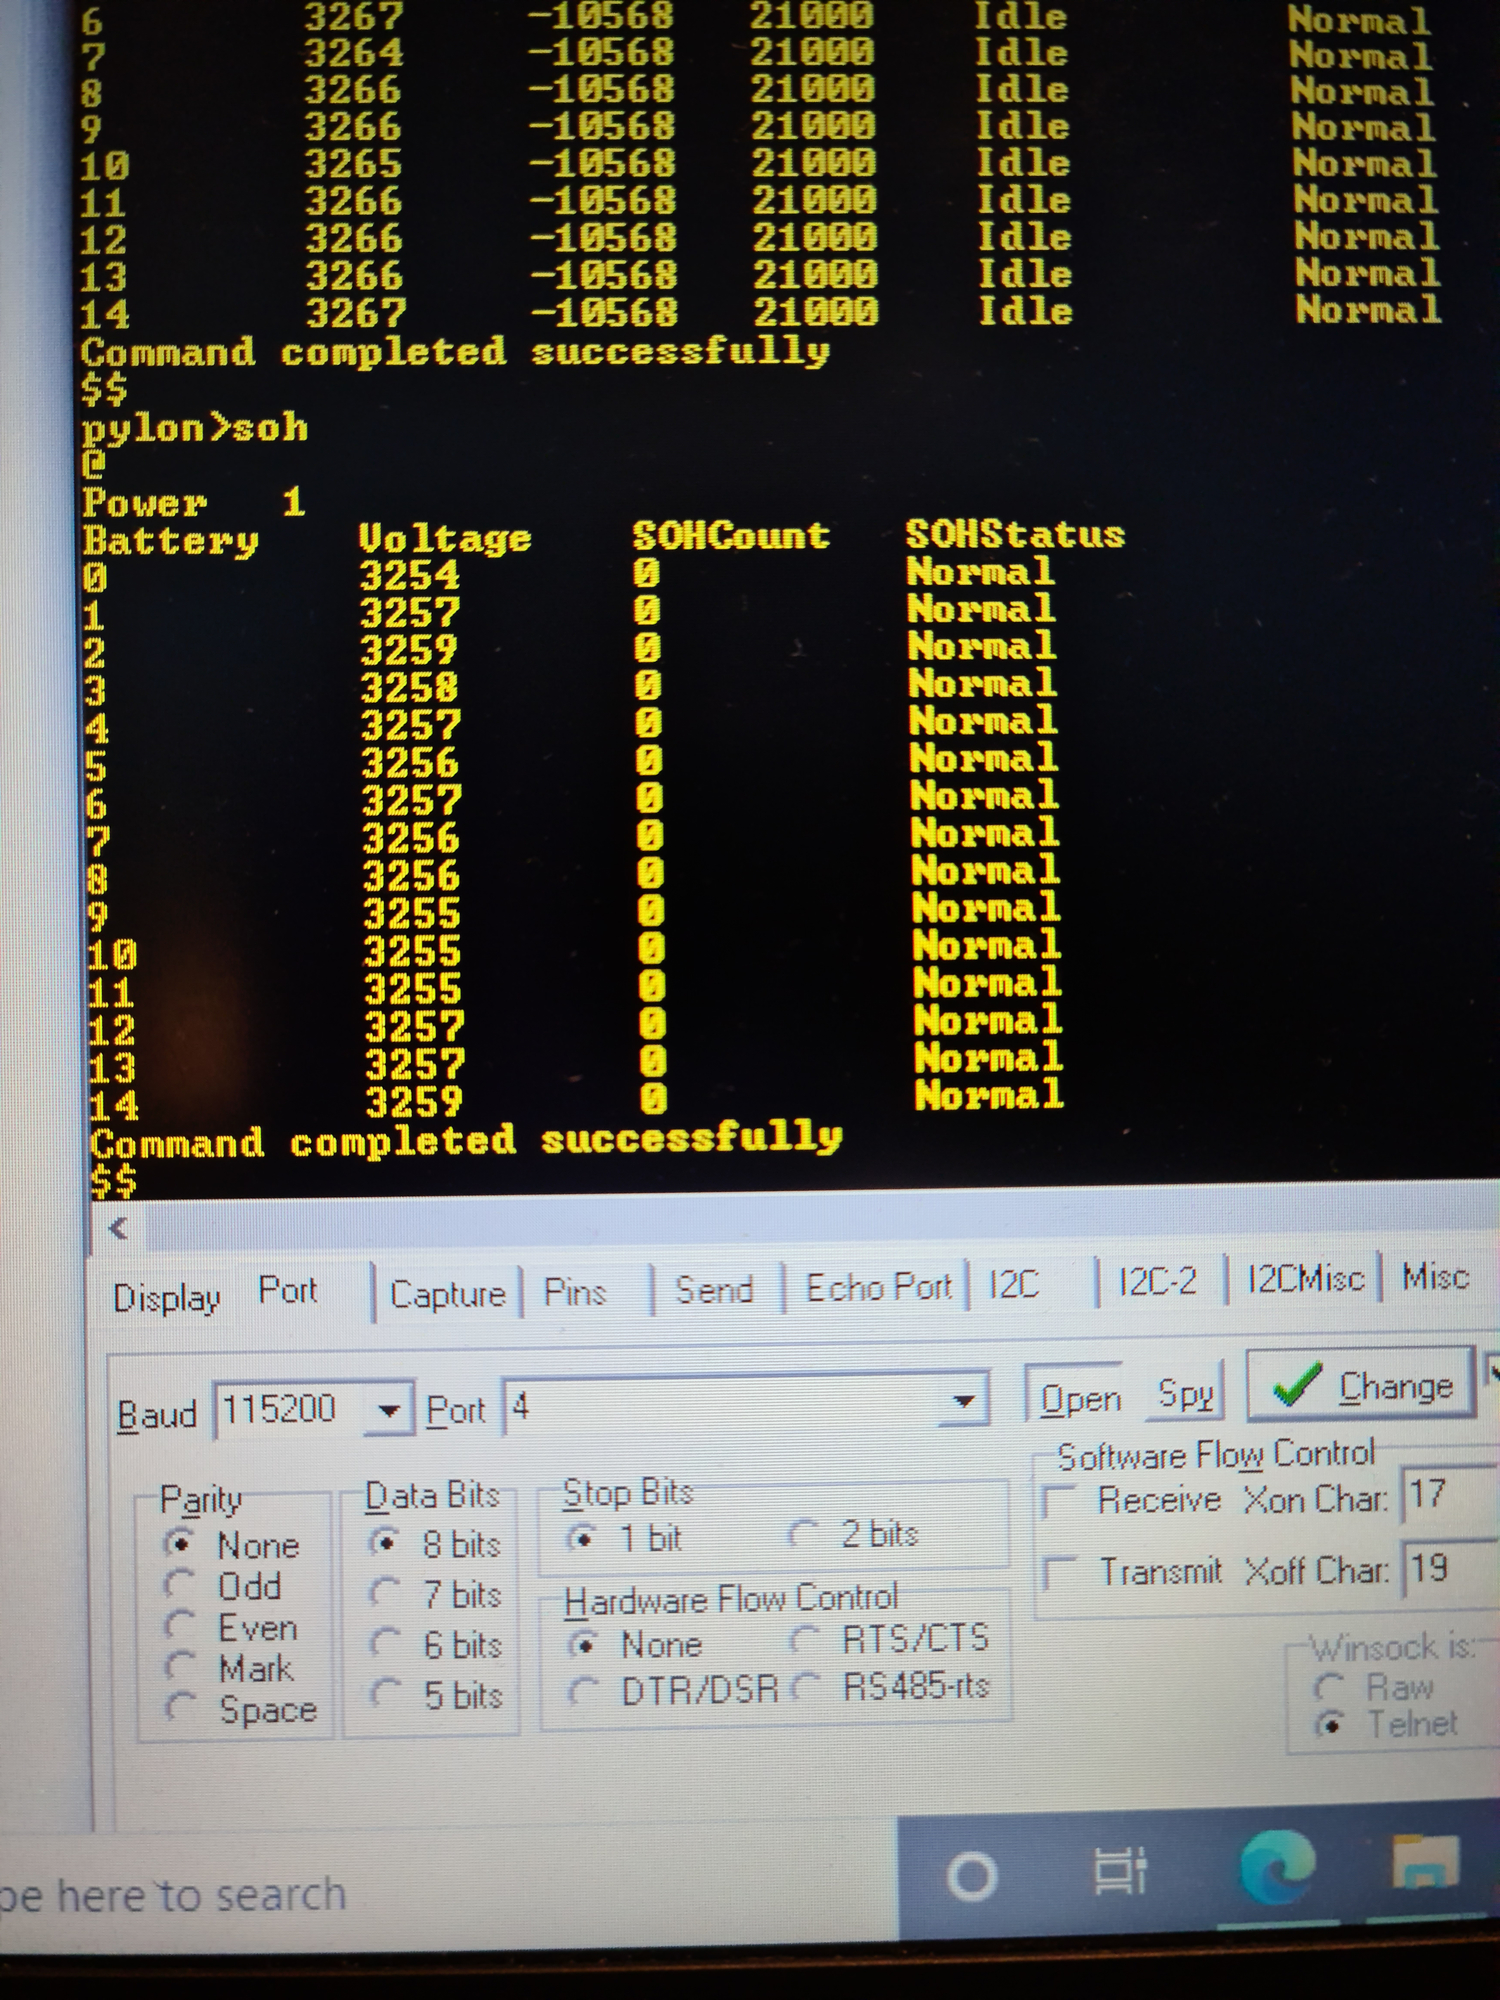1500x2000 pixels.
Task: Click the 'pylon>soh' command line
Action: coord(194,429)
